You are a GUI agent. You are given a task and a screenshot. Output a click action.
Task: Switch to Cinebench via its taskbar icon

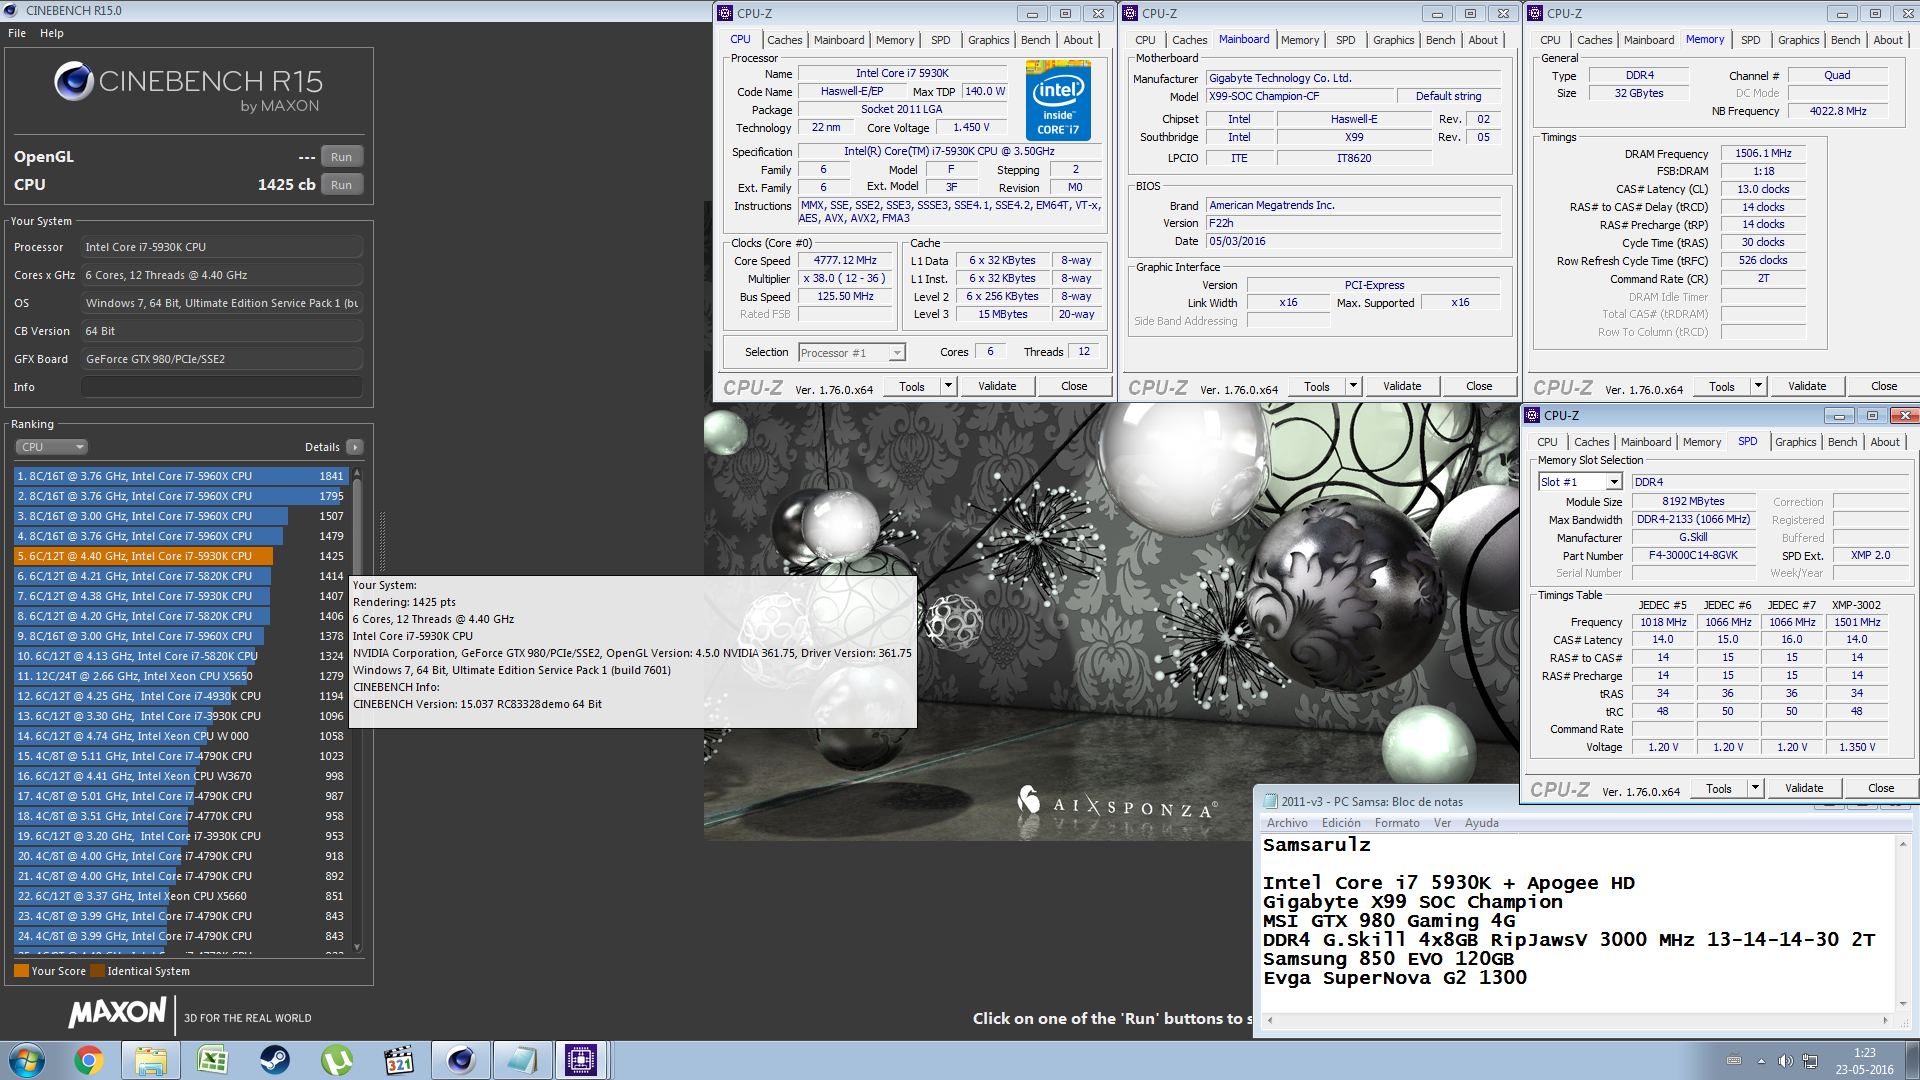click(x=461, y=1060)
